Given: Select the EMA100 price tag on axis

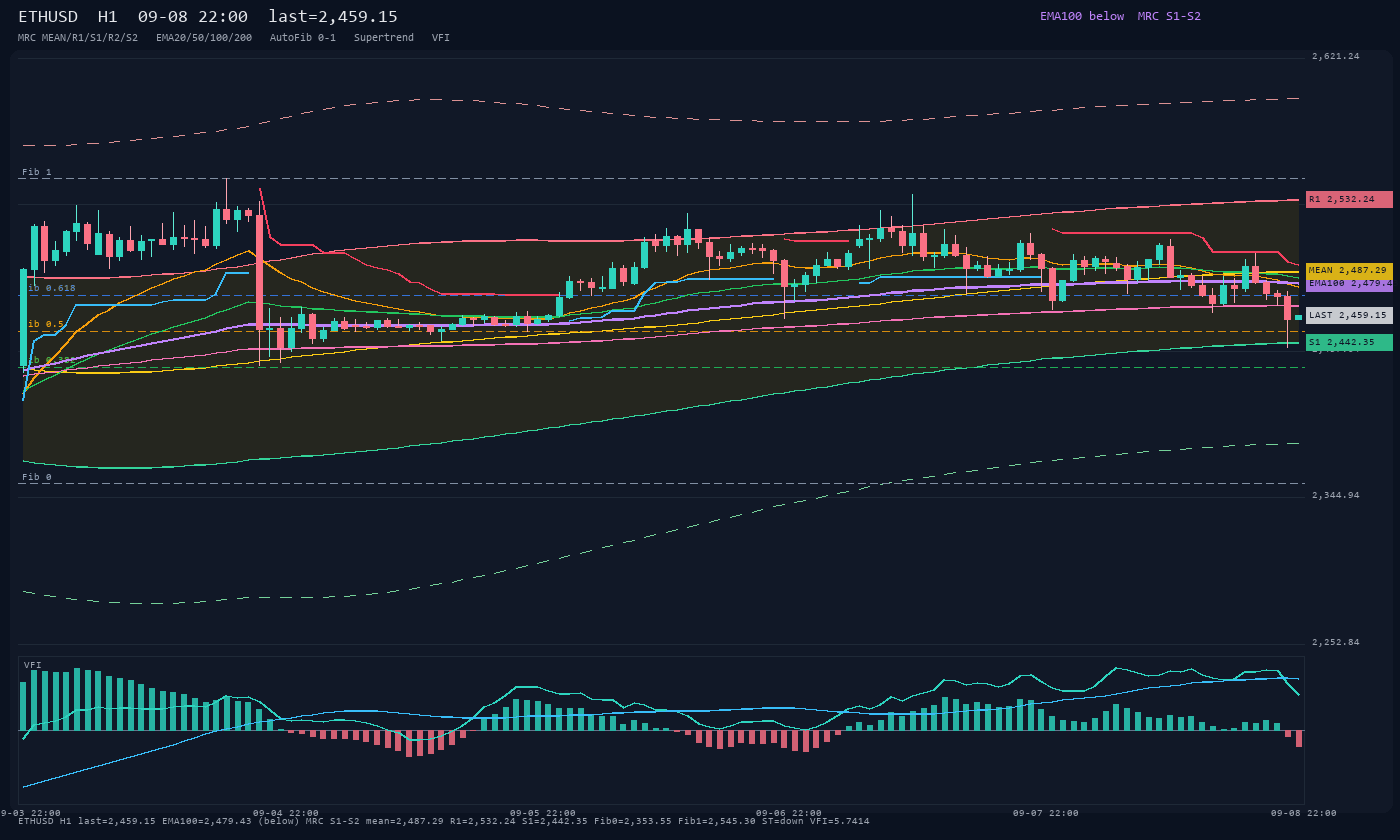Looking at the screenshot, I should [1349, 284].
